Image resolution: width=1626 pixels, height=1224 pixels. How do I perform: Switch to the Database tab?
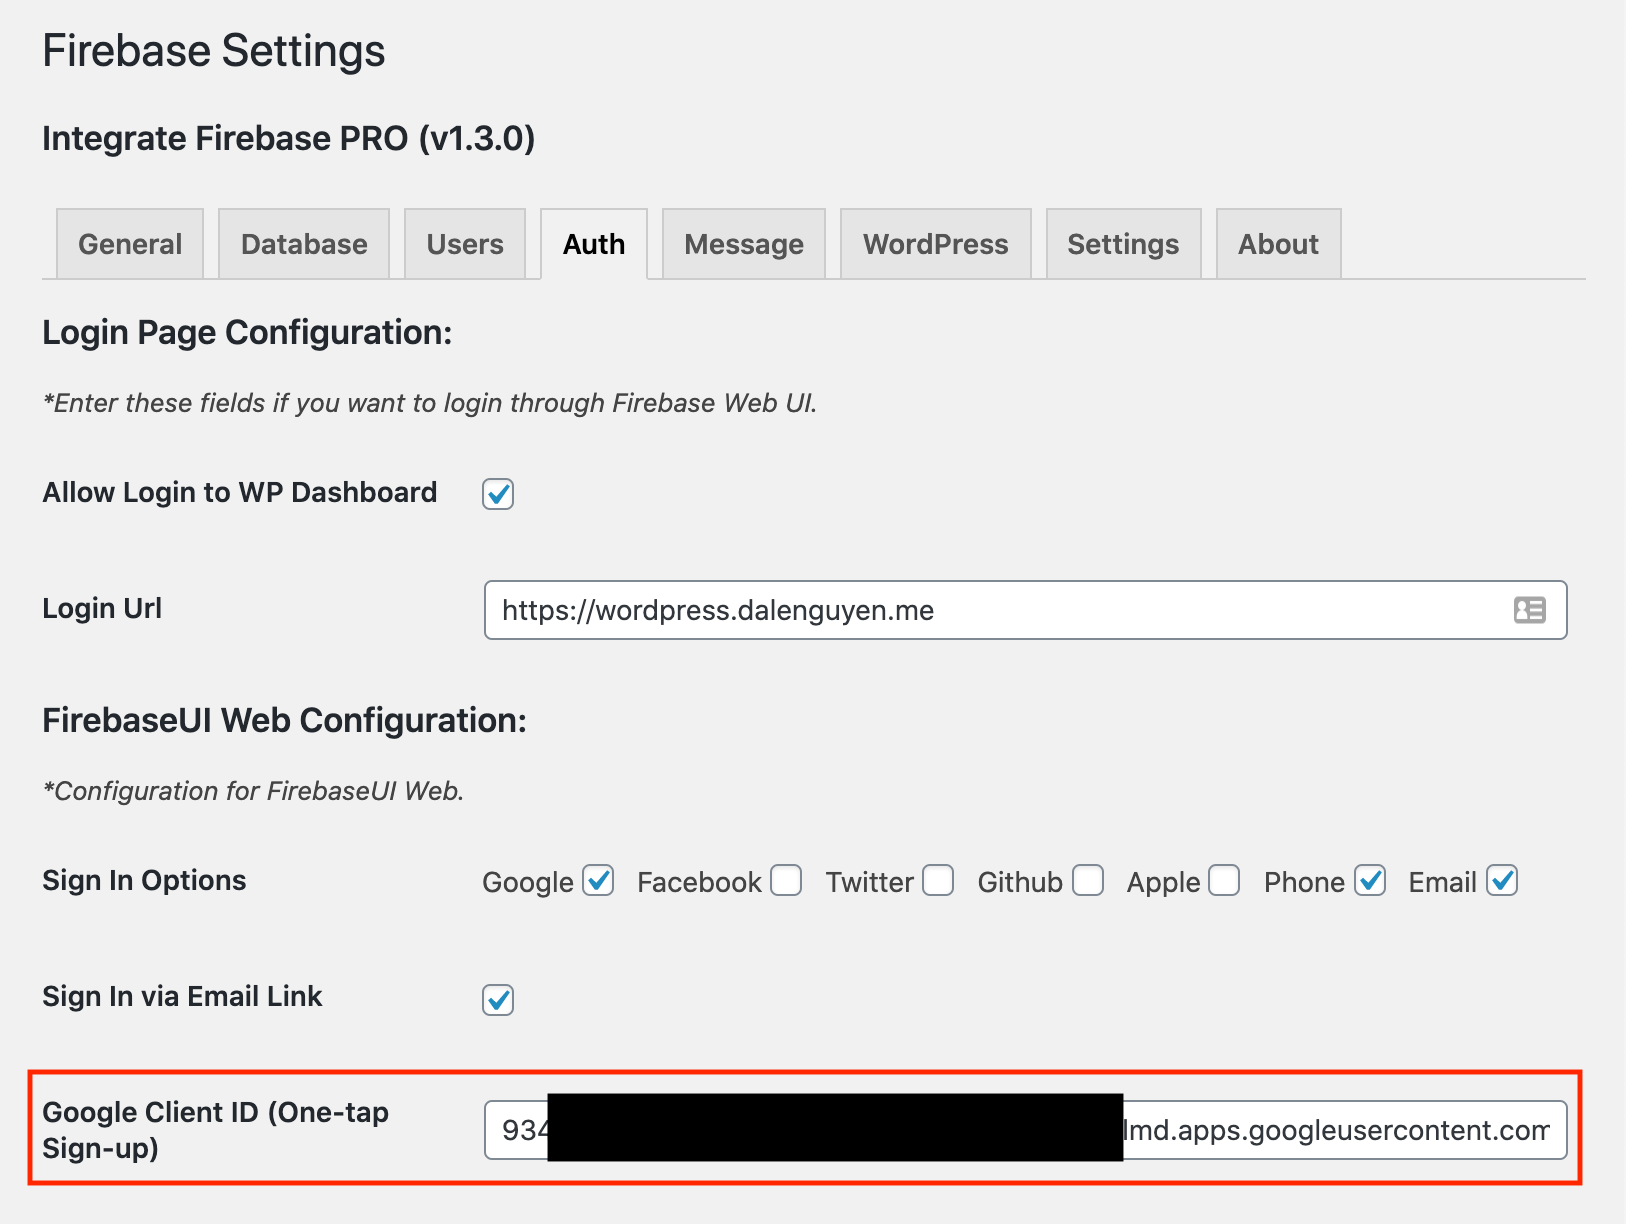pos(304,244)
